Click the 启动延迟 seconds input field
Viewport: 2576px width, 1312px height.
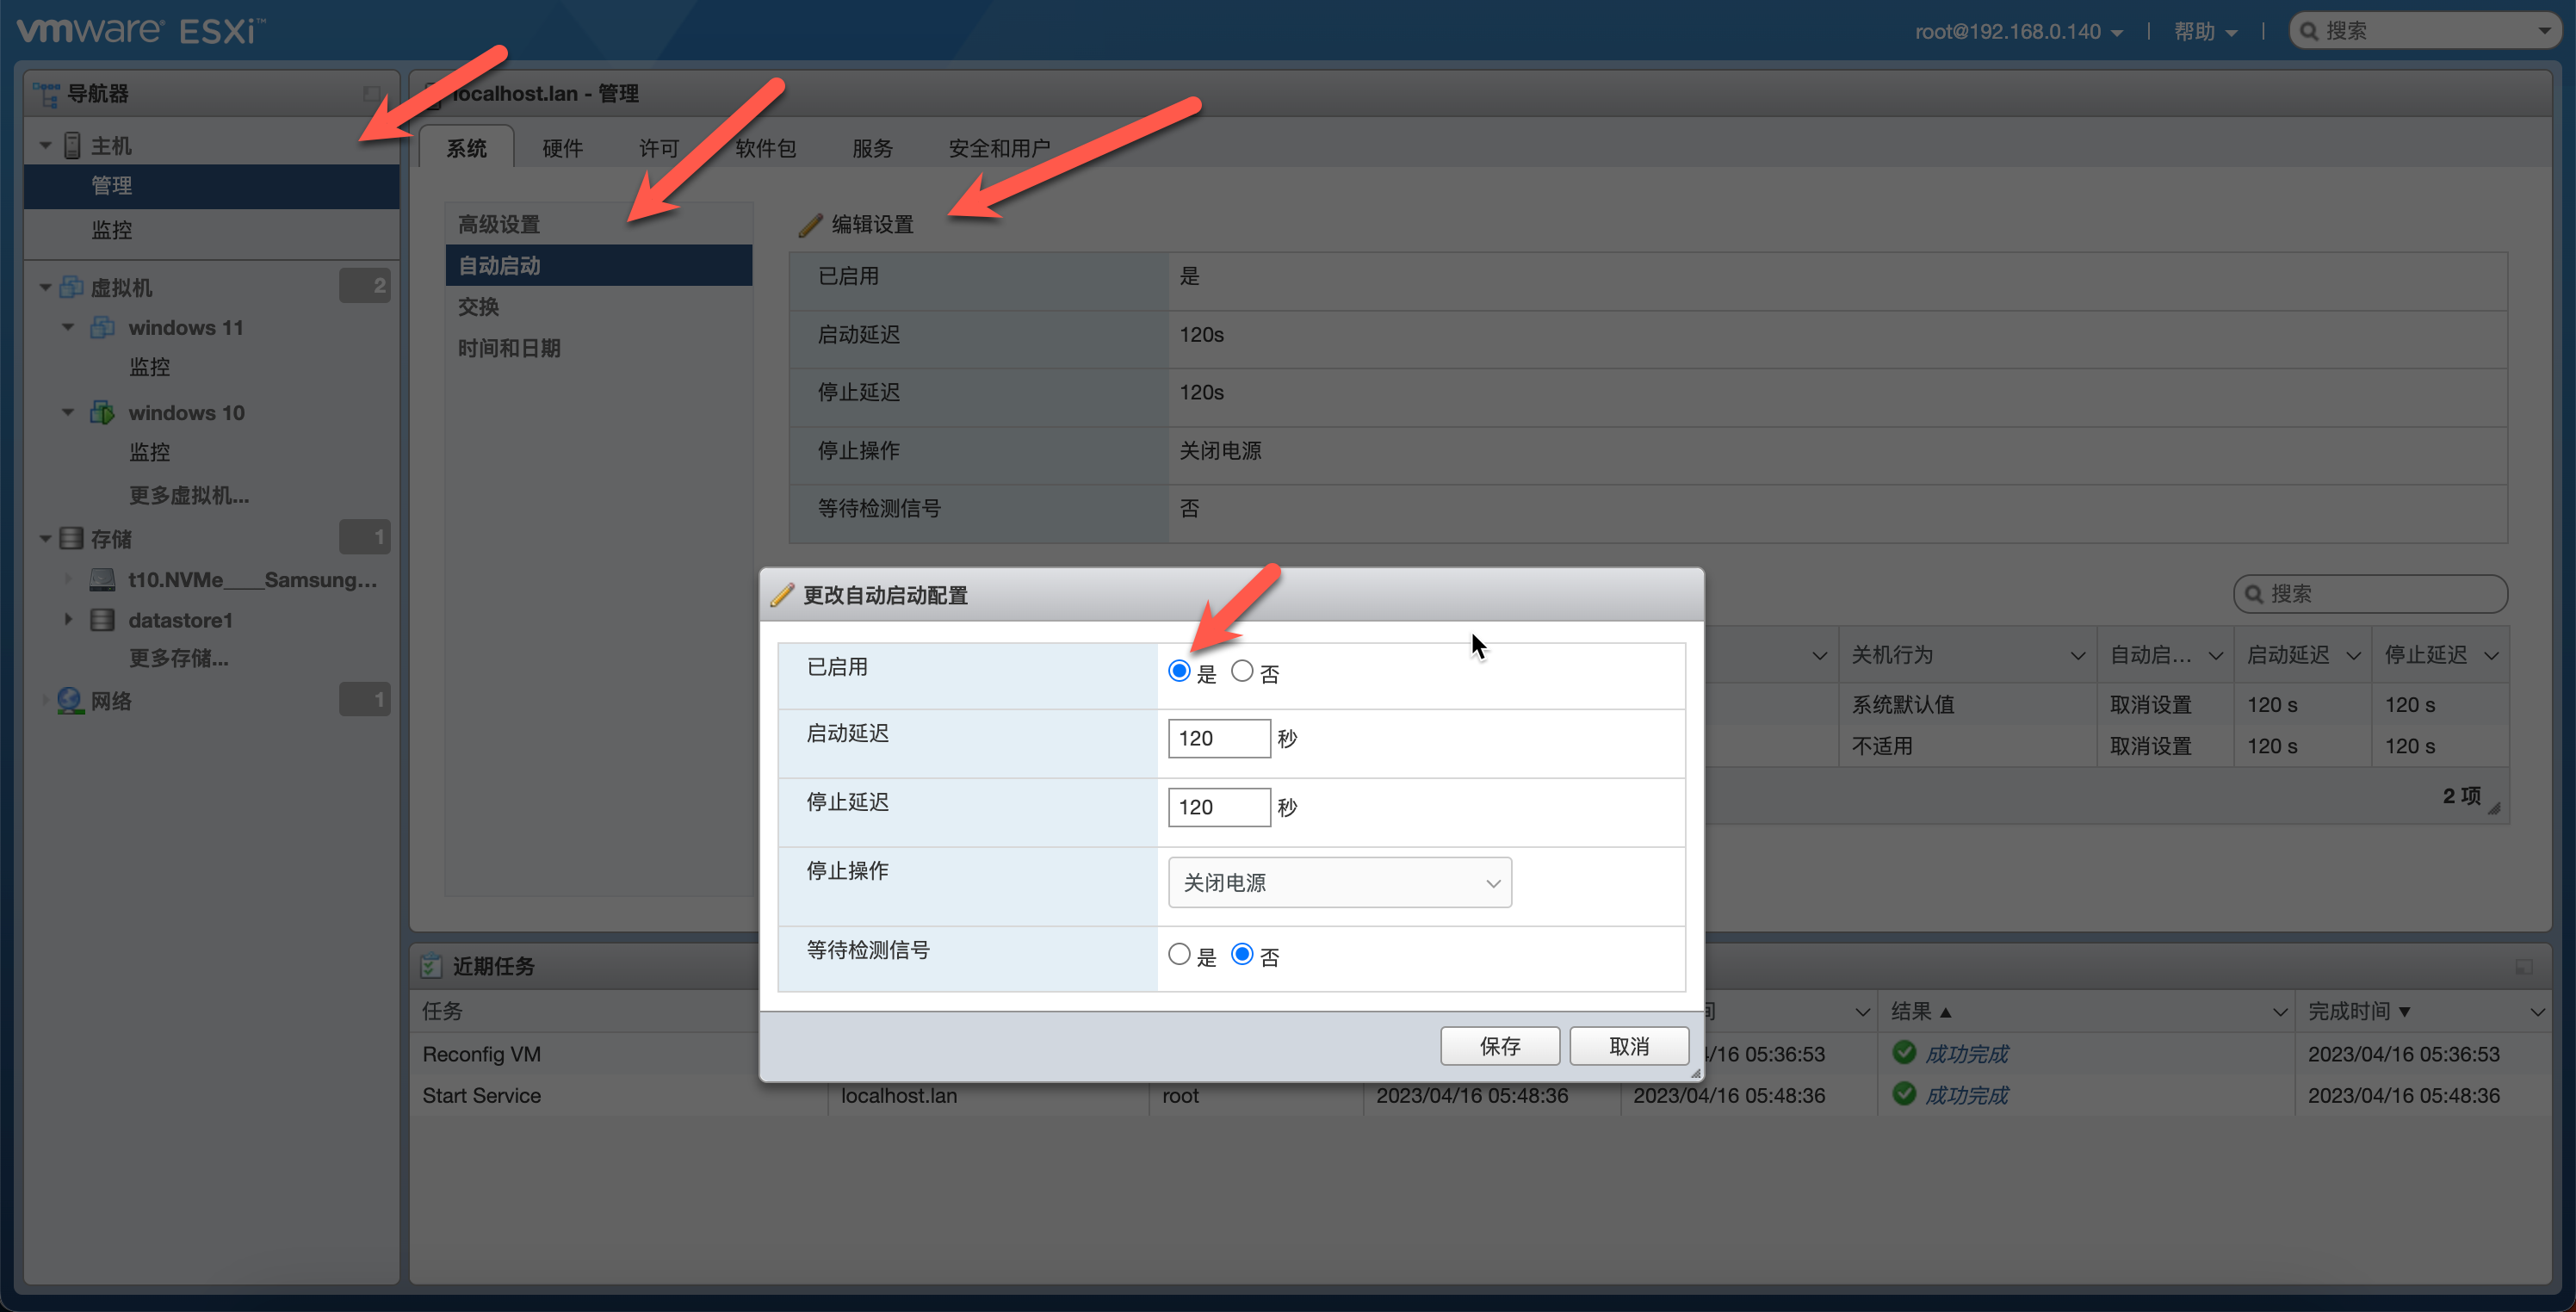[x=1218, y=739]
